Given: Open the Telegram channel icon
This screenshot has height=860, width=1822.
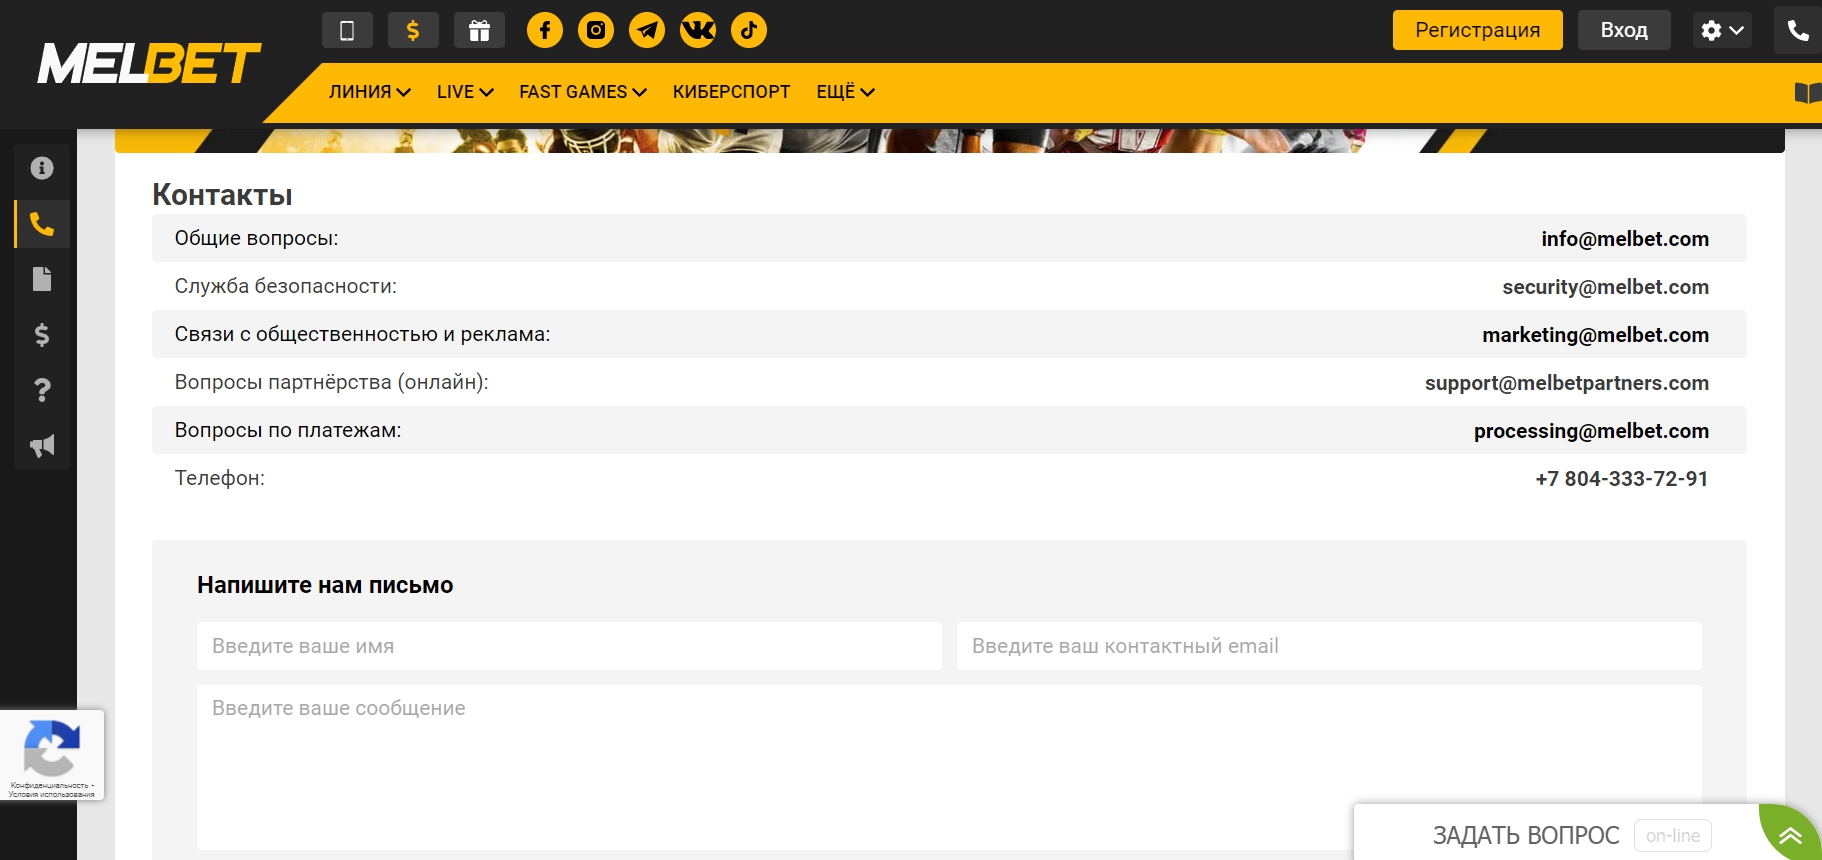Looking at the screenshot, I should (647, 30).
